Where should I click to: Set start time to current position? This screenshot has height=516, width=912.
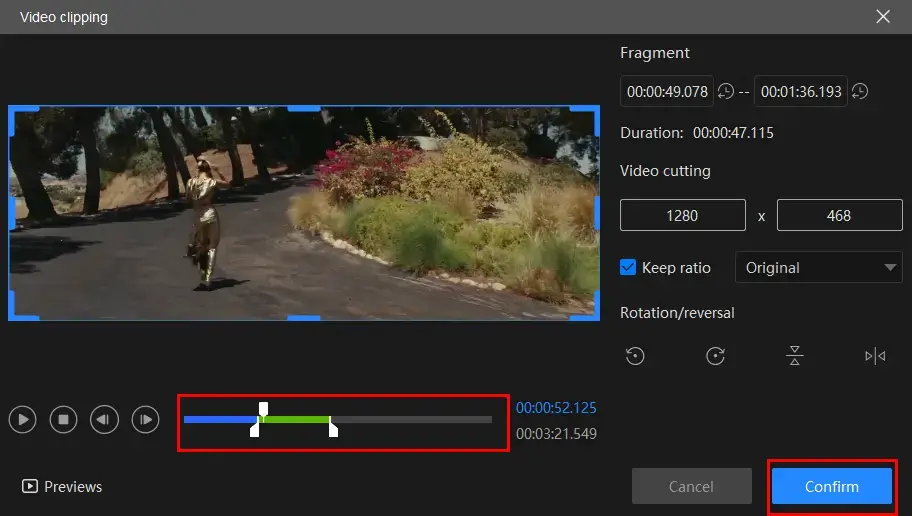pos(726,92)
